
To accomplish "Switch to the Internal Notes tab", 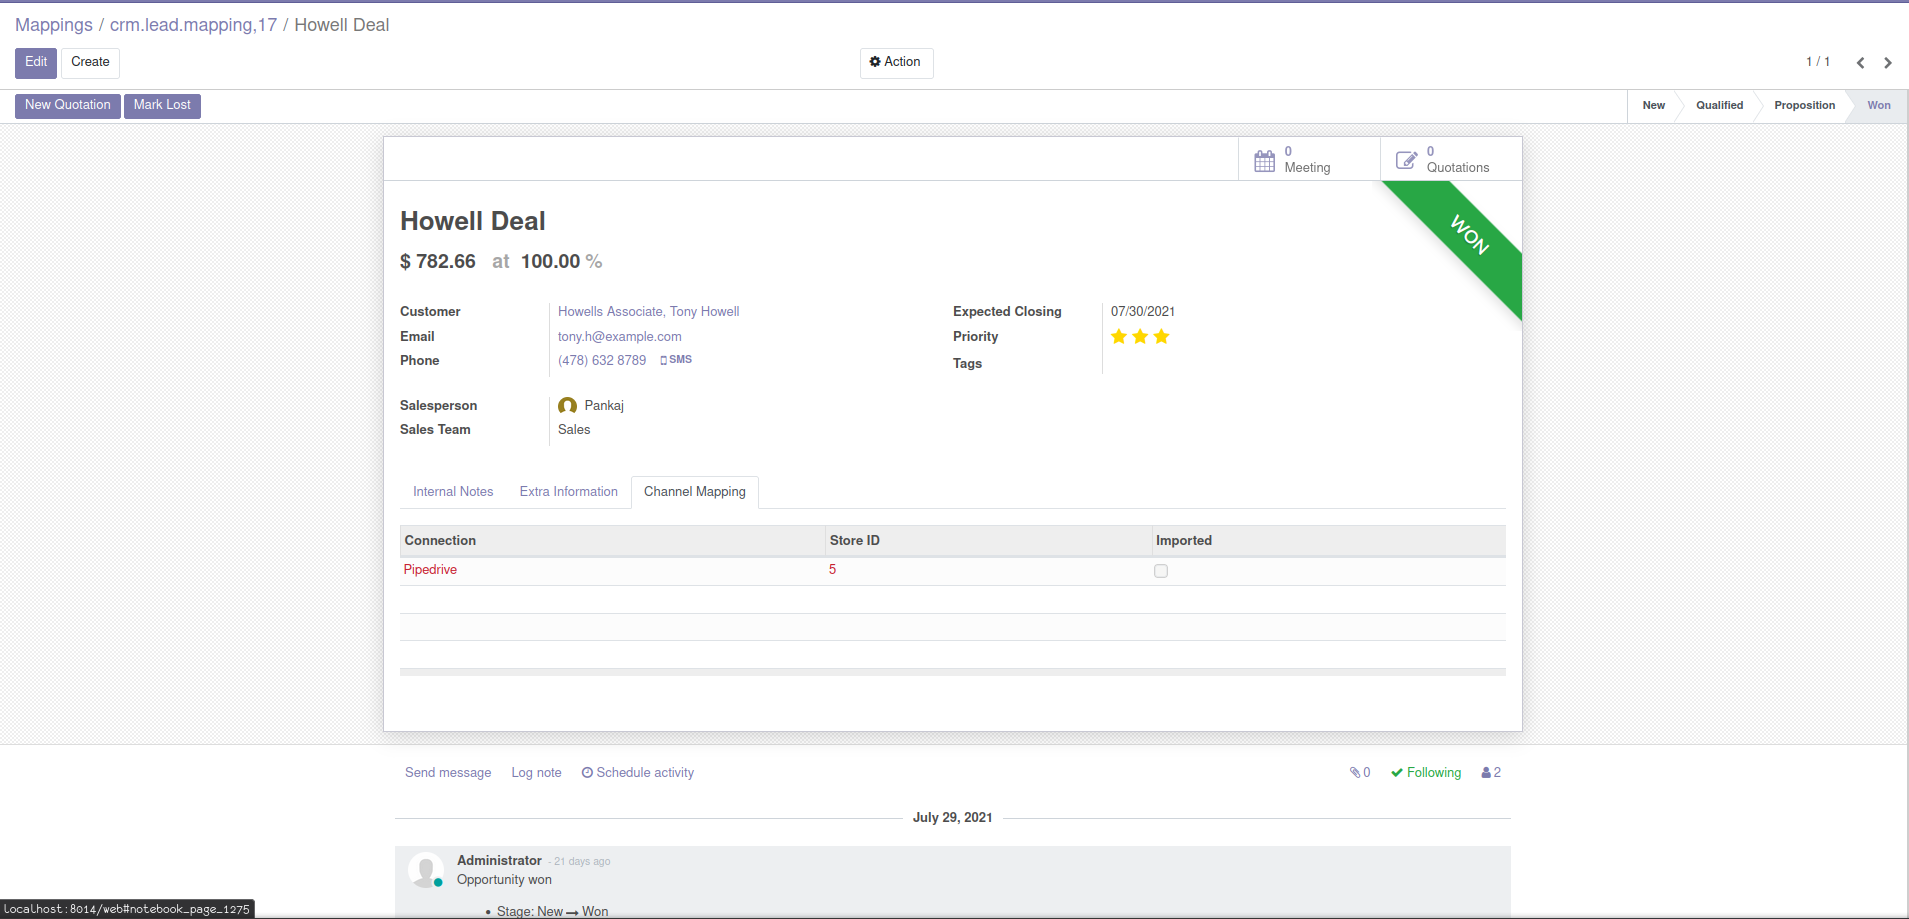I will 453,492.
